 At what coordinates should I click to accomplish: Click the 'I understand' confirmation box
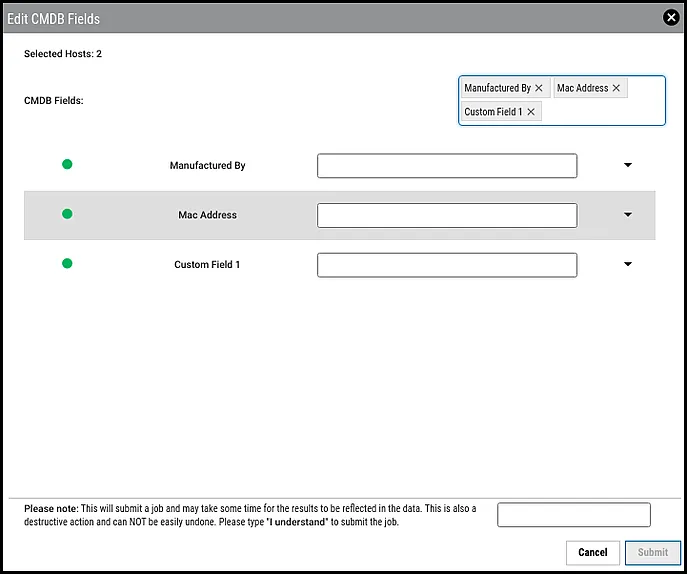(574, 515)
